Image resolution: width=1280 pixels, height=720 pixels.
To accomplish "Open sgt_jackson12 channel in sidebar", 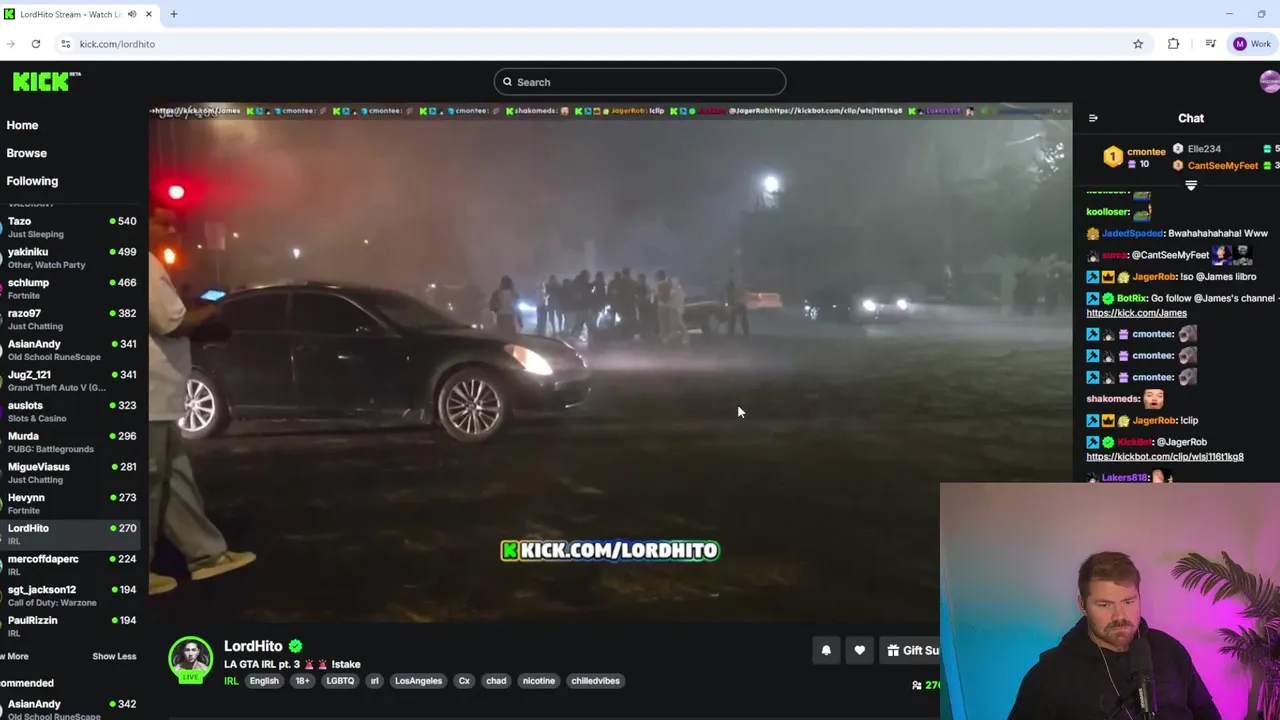I will [70, 596].
